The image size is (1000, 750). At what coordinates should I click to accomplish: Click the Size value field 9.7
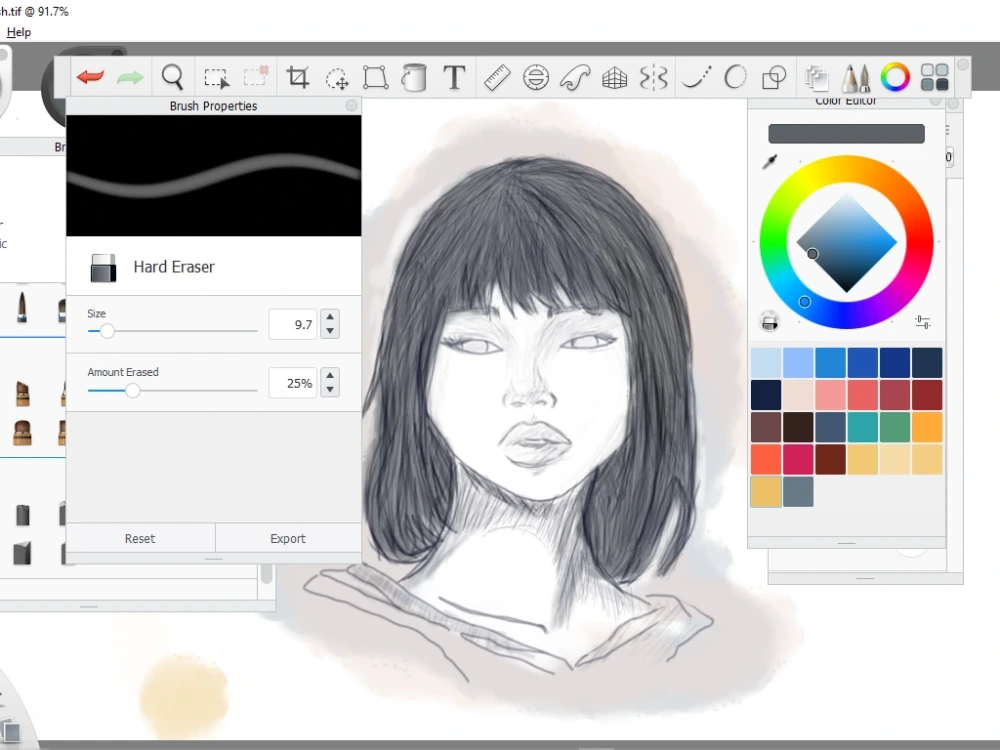293,325
